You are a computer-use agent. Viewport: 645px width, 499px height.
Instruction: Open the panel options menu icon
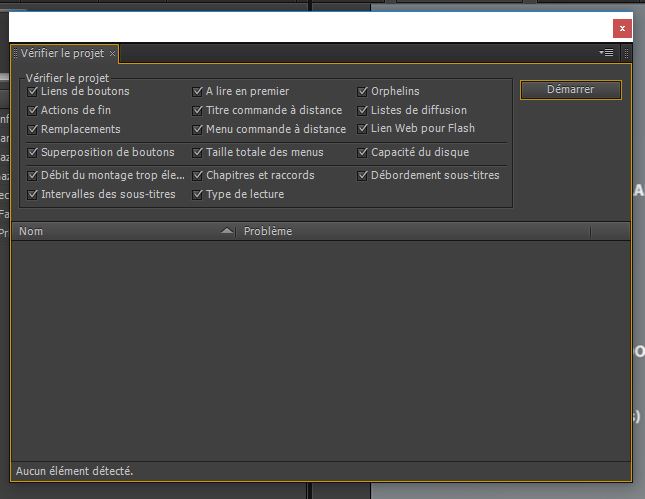(606, 53)
